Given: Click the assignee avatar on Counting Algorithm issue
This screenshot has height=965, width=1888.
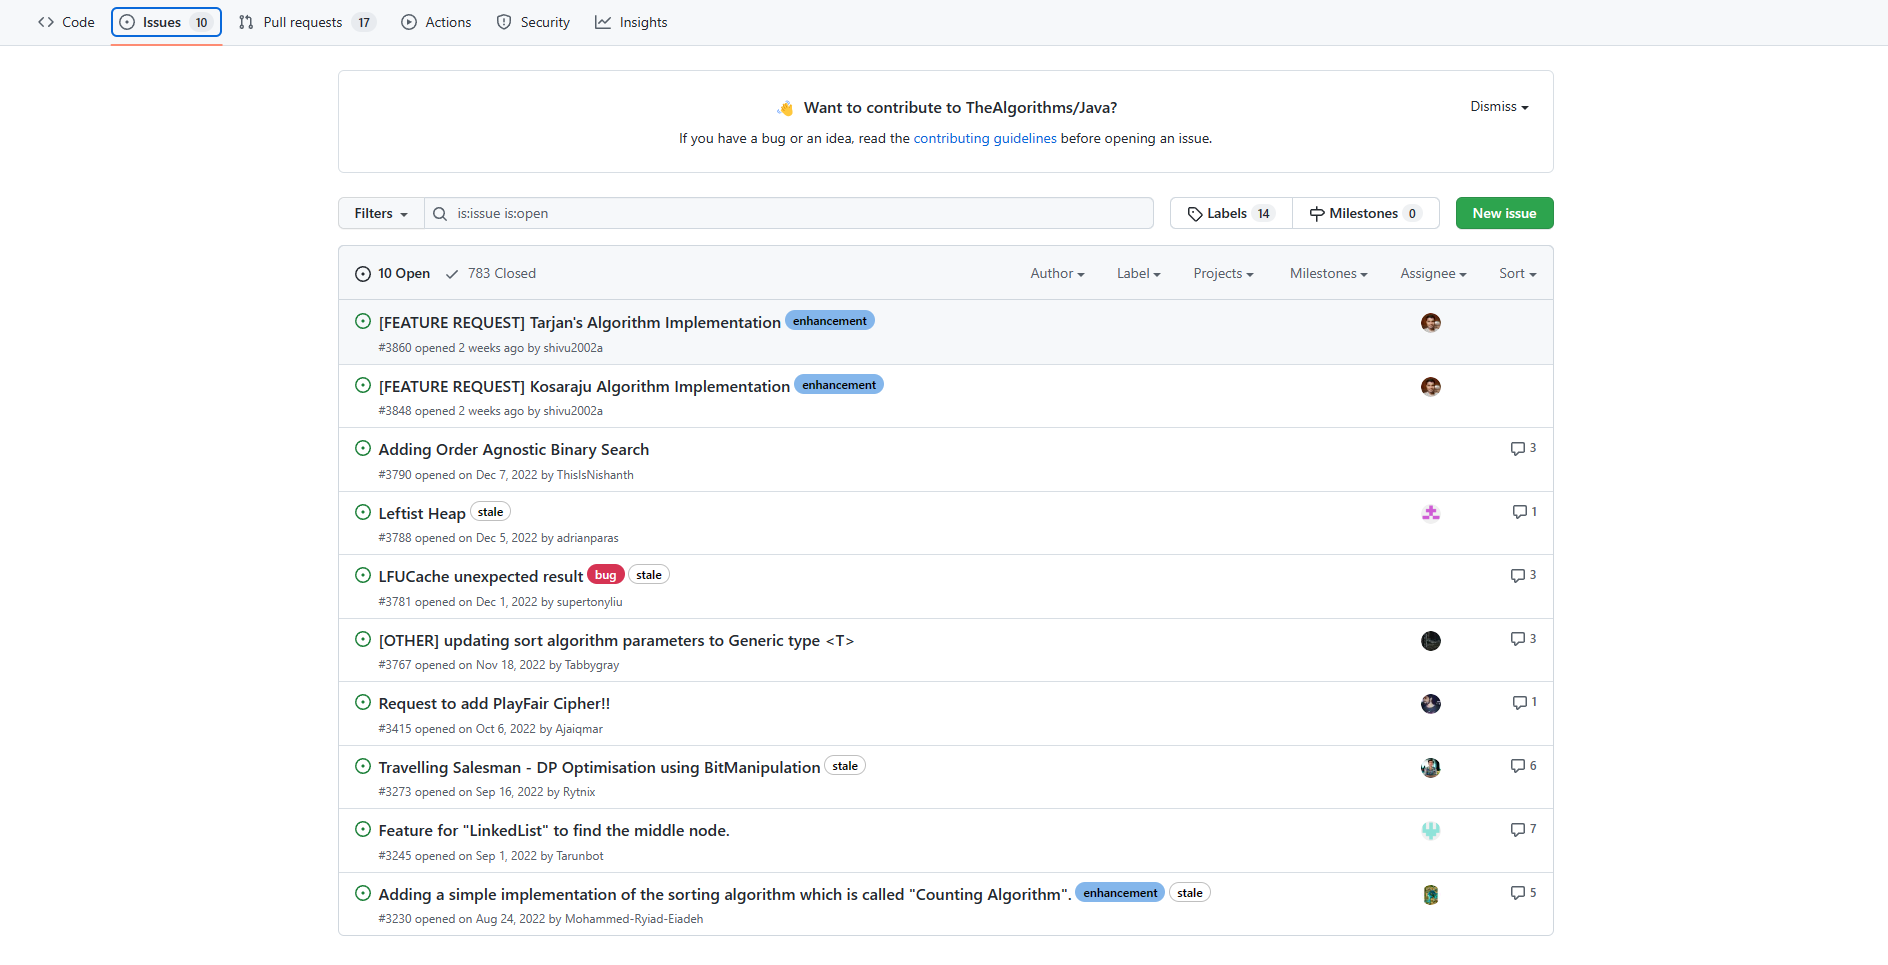Looking at the screenshot, I should tap(1431, 895).
